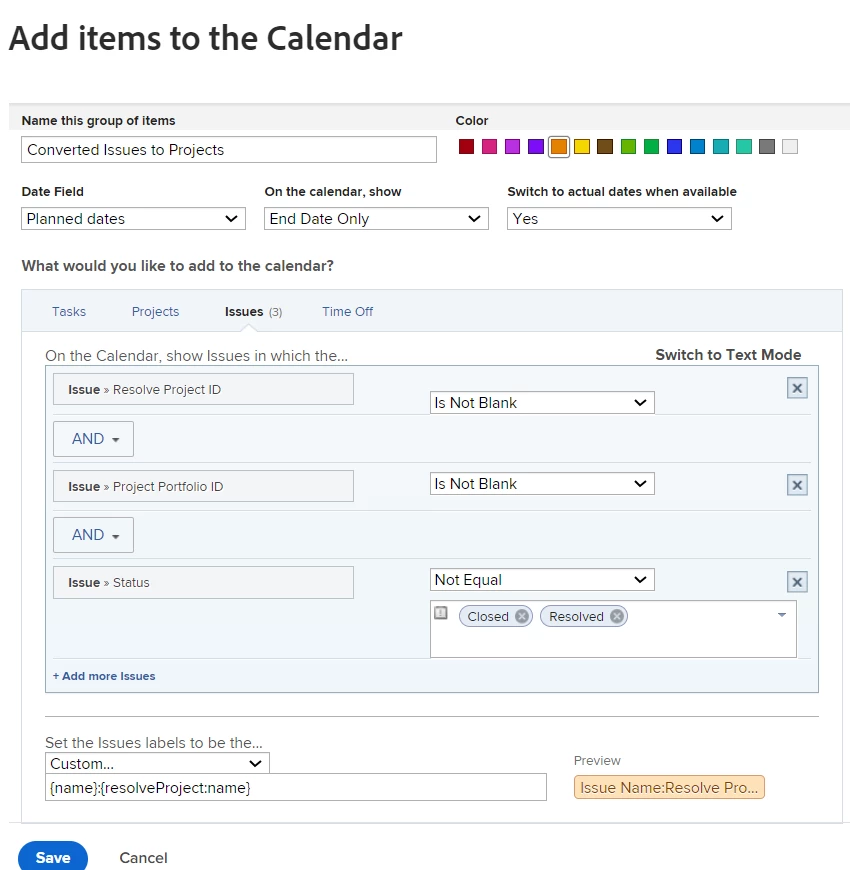The height and width of the screenshot is (870, 850).
Task: Delete the Project Portfolio ID filter row
Action: tap(797, 485)
